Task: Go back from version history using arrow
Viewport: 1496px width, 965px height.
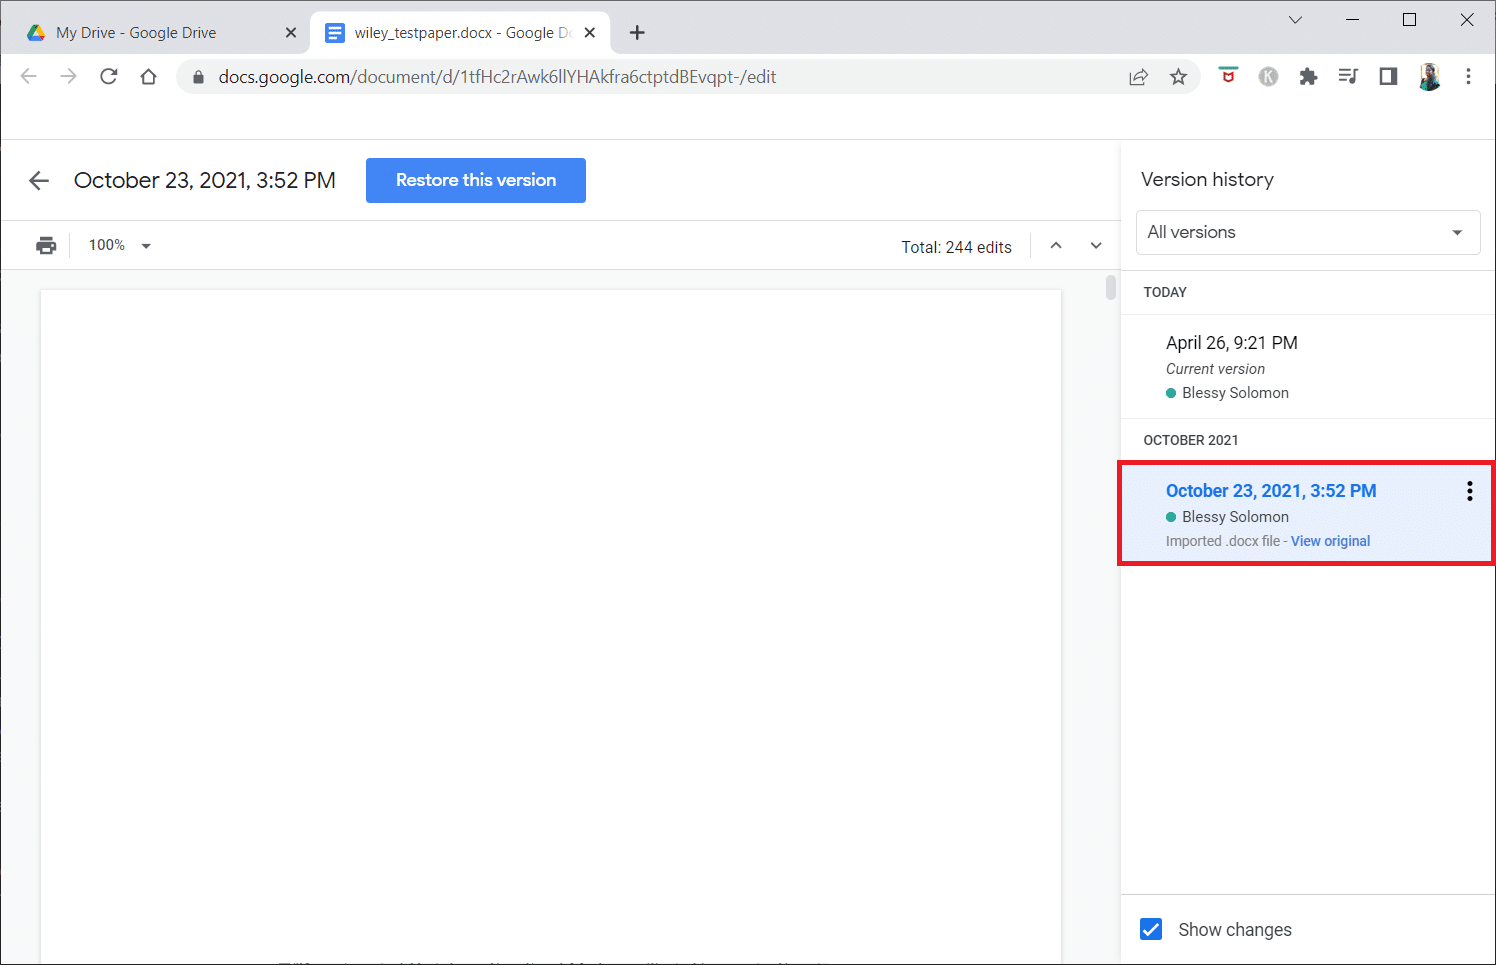Action: pyautogui.click(x=39, y=180)
